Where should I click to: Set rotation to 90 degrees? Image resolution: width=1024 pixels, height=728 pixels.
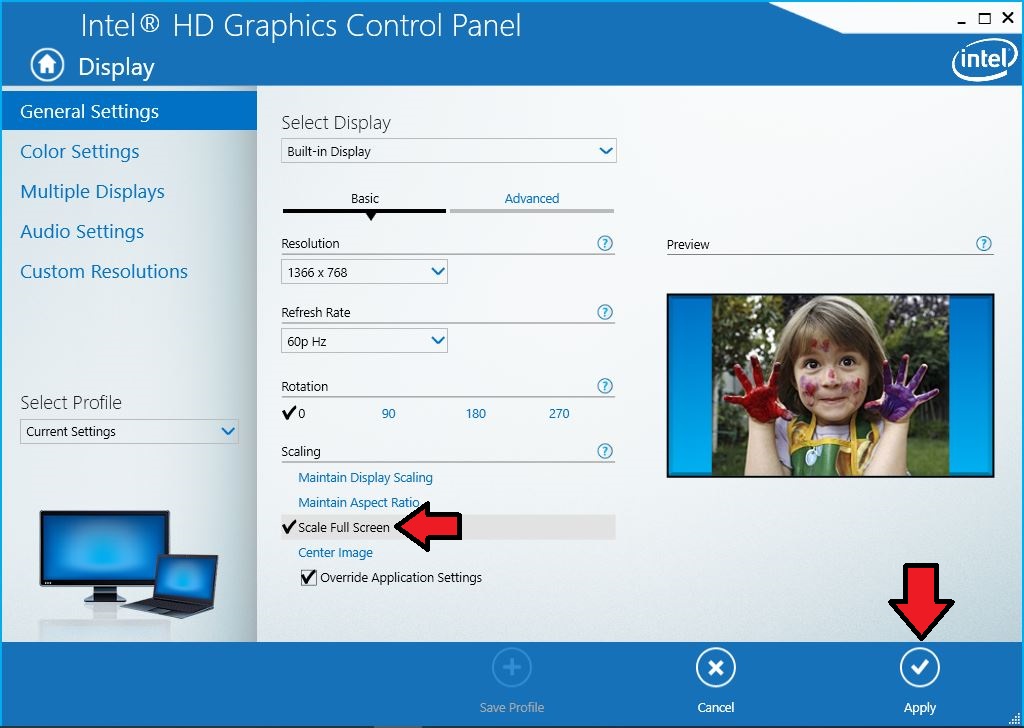[389, 413]
